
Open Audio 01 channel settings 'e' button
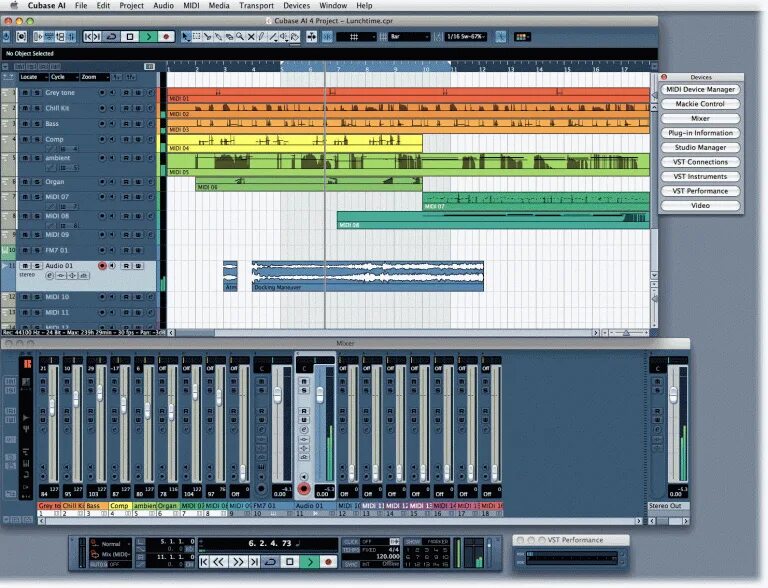49,276
